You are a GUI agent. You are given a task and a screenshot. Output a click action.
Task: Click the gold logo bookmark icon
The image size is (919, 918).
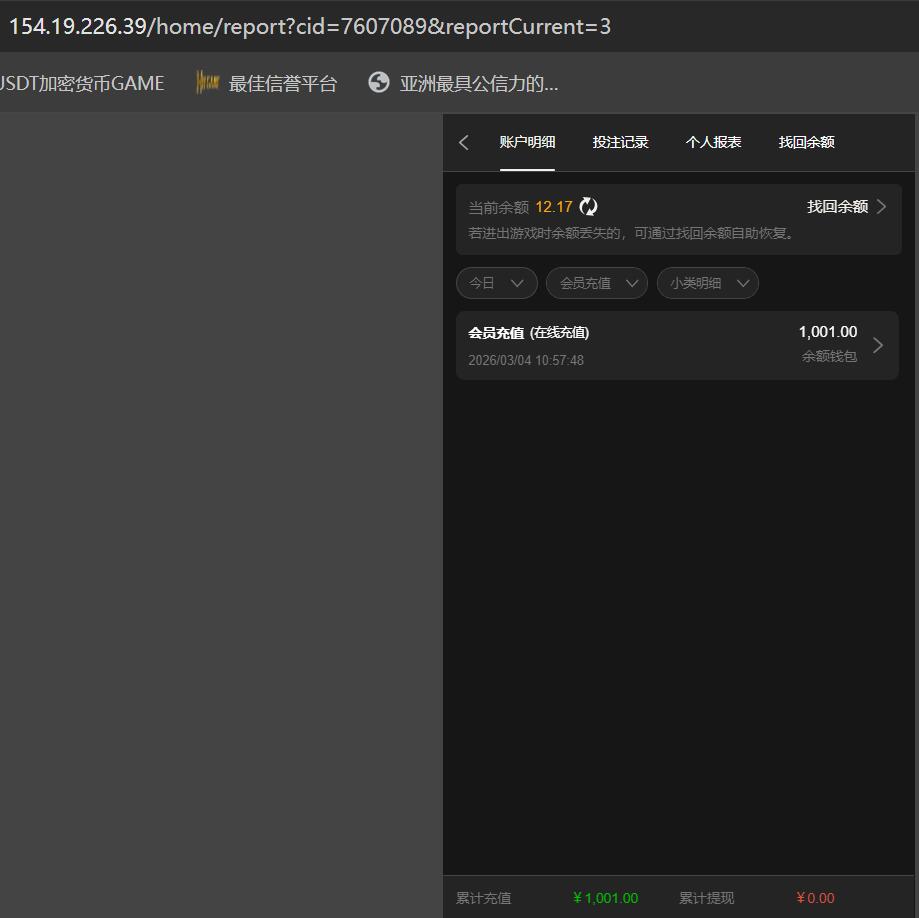[x=207, y=83]
